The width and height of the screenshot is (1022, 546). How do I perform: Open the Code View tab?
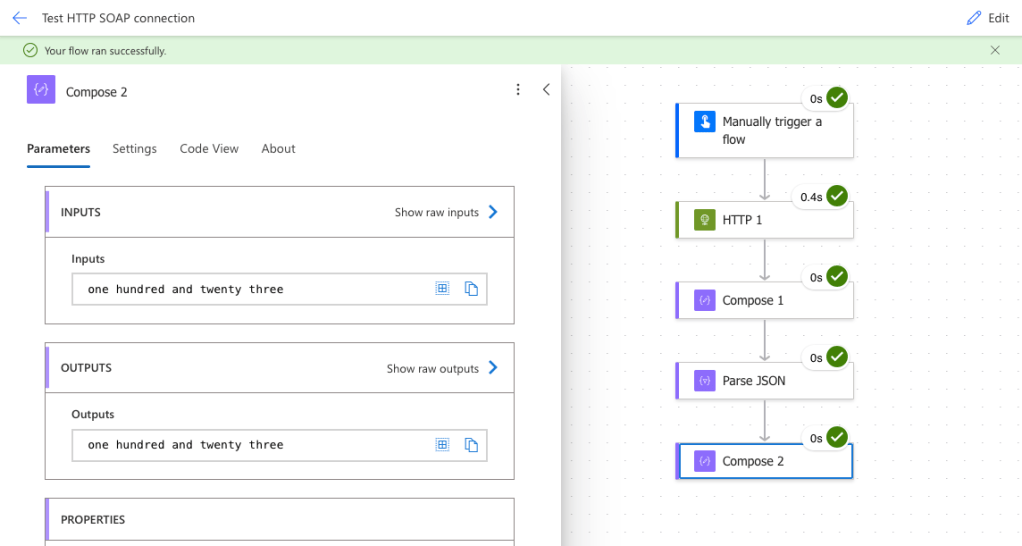pos(209,149)
